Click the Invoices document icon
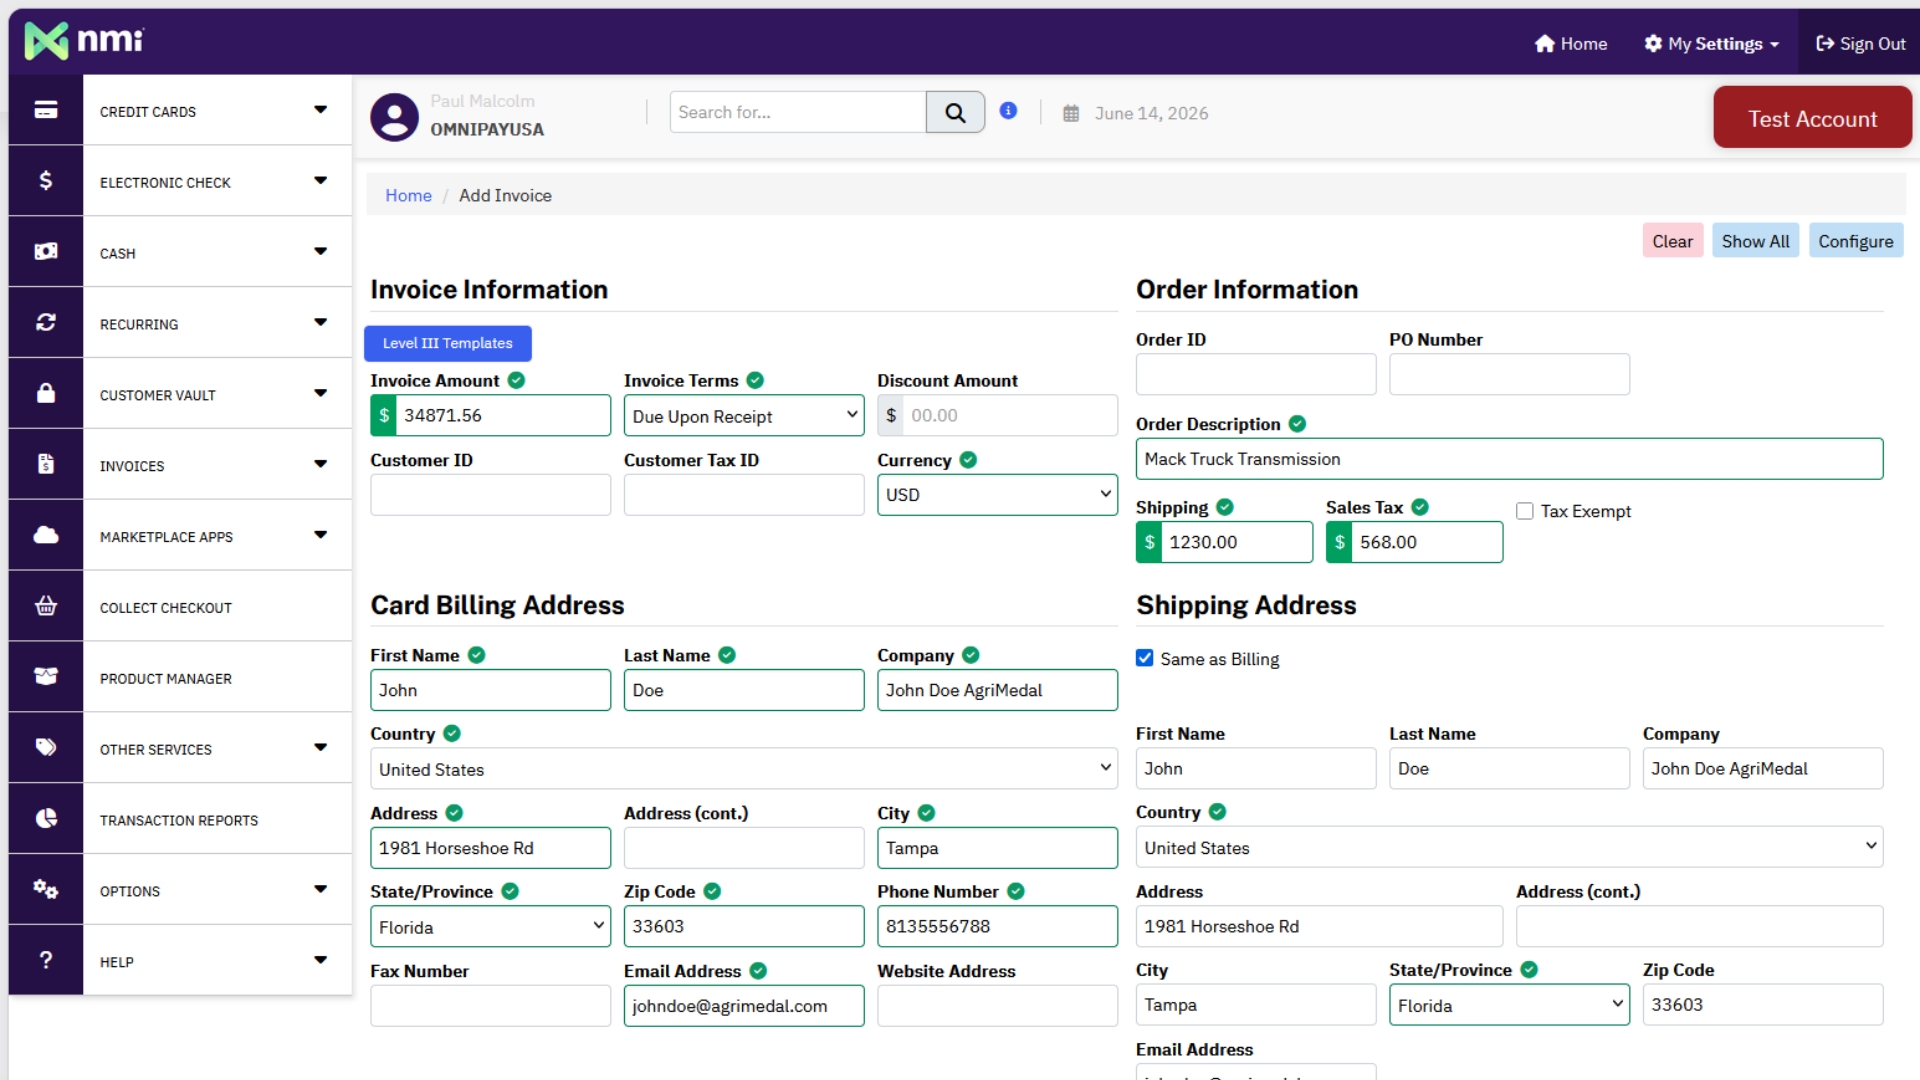 coord(46,464)
